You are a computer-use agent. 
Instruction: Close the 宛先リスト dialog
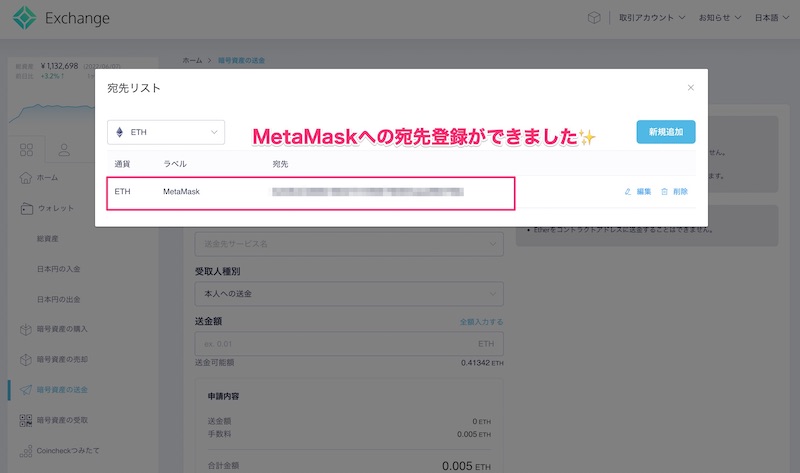coord(691,88)
